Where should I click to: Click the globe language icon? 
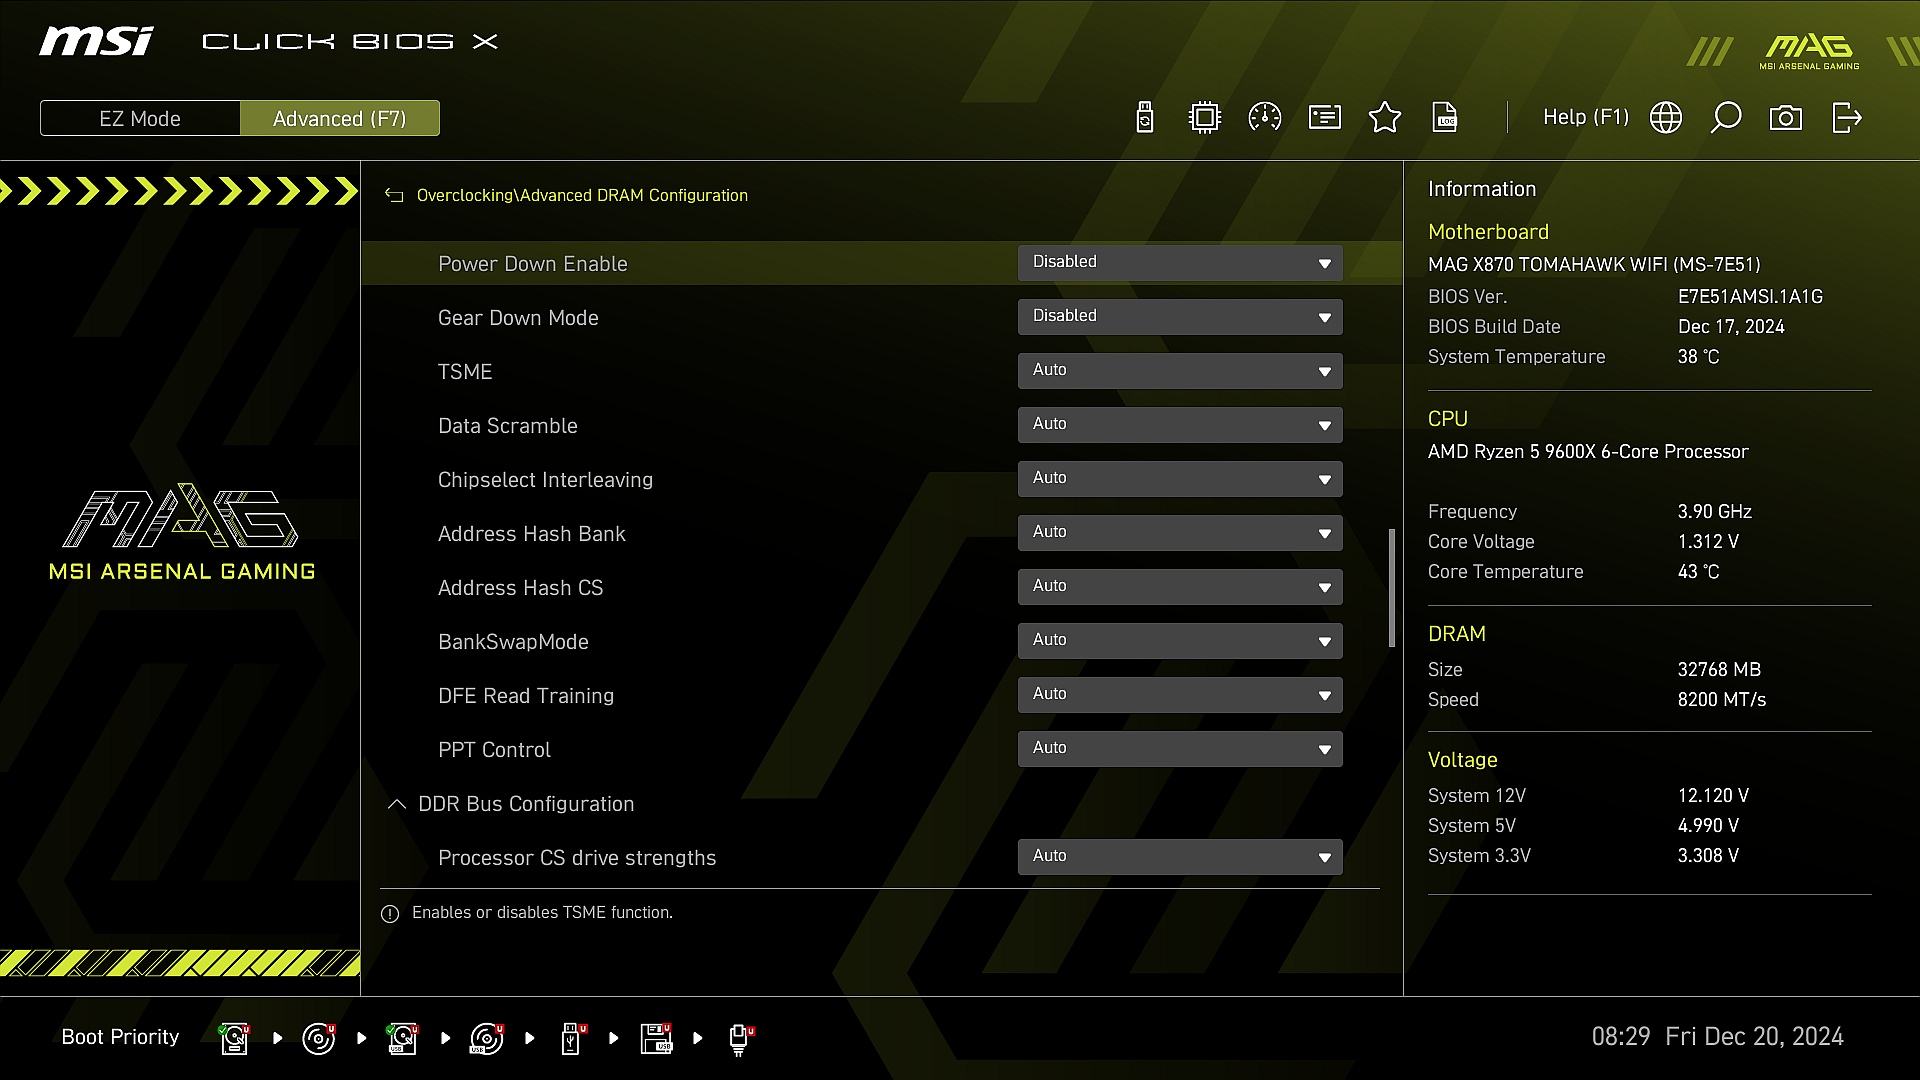[1666, 118]
